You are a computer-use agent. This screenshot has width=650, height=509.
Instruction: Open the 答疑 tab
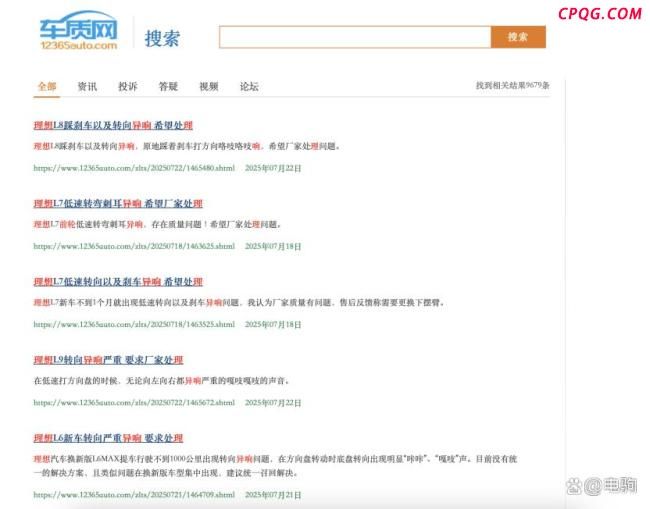[x=168, y=86]
